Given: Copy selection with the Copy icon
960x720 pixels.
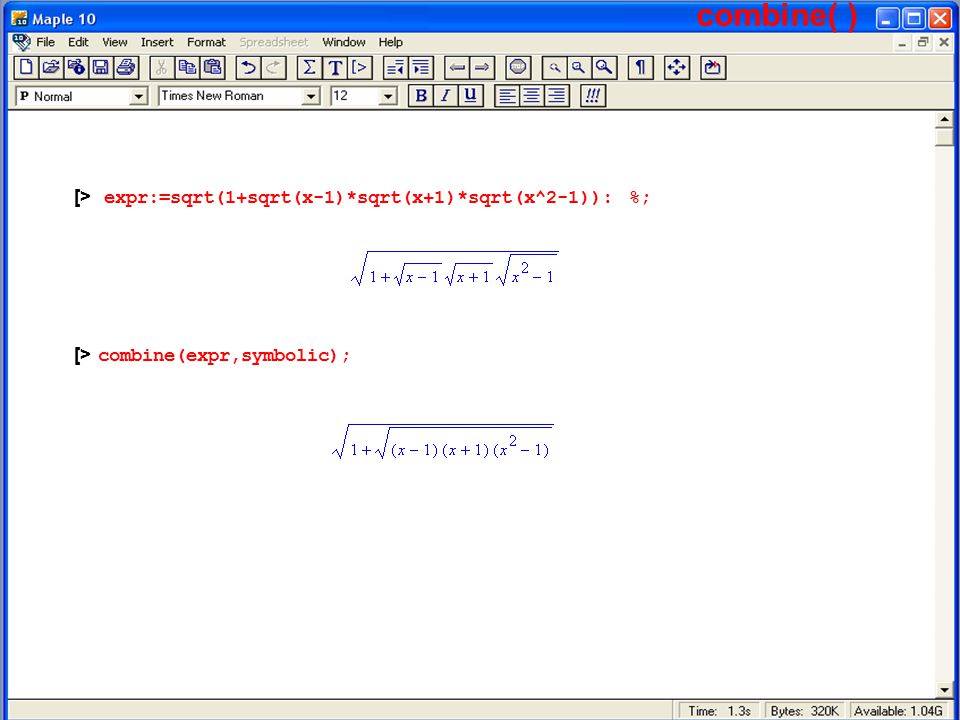Looking at the screenshot, I should (187, 67).
